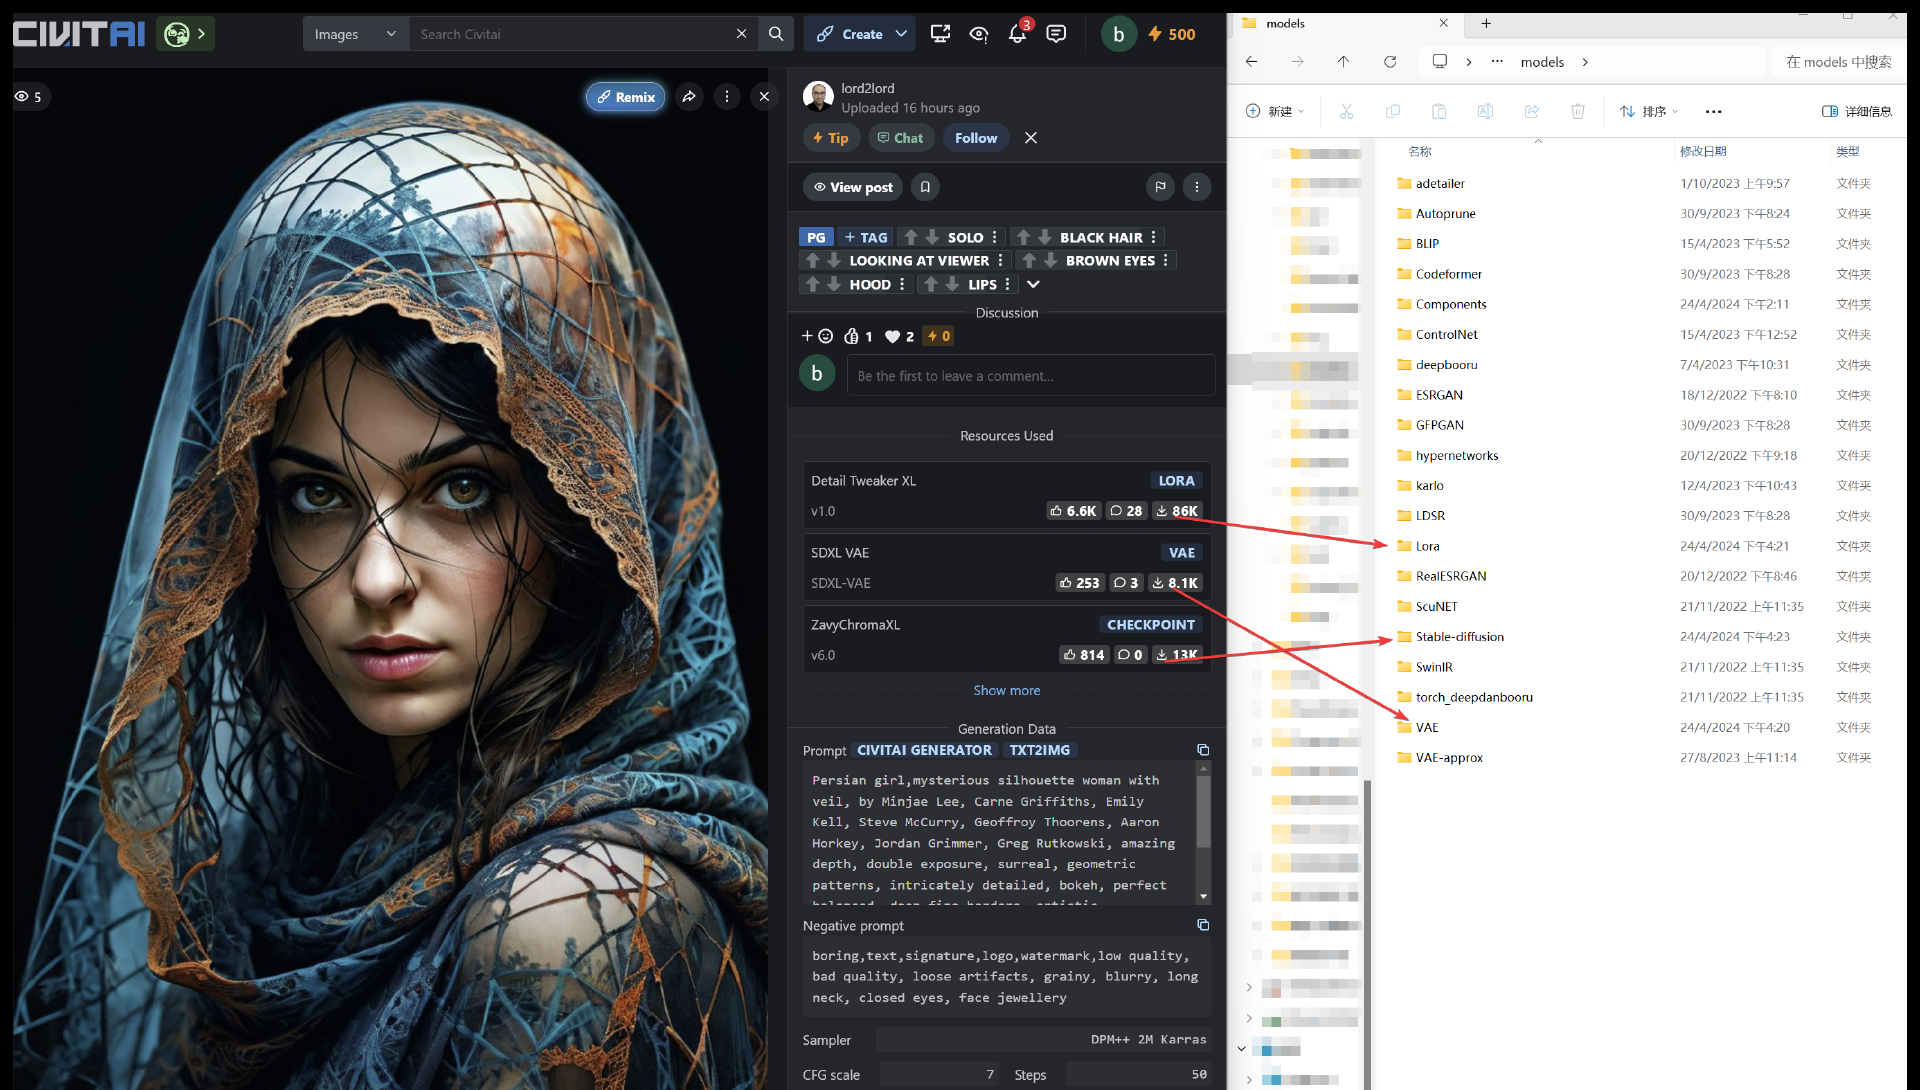Downvote the LIPS tag

click(x=952, y=284)
